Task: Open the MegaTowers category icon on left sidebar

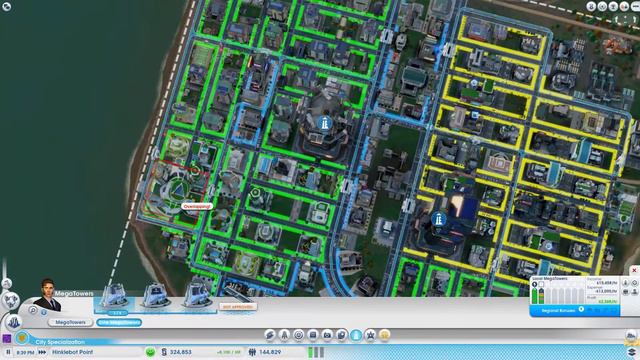Action: click(x=13, y=322)
